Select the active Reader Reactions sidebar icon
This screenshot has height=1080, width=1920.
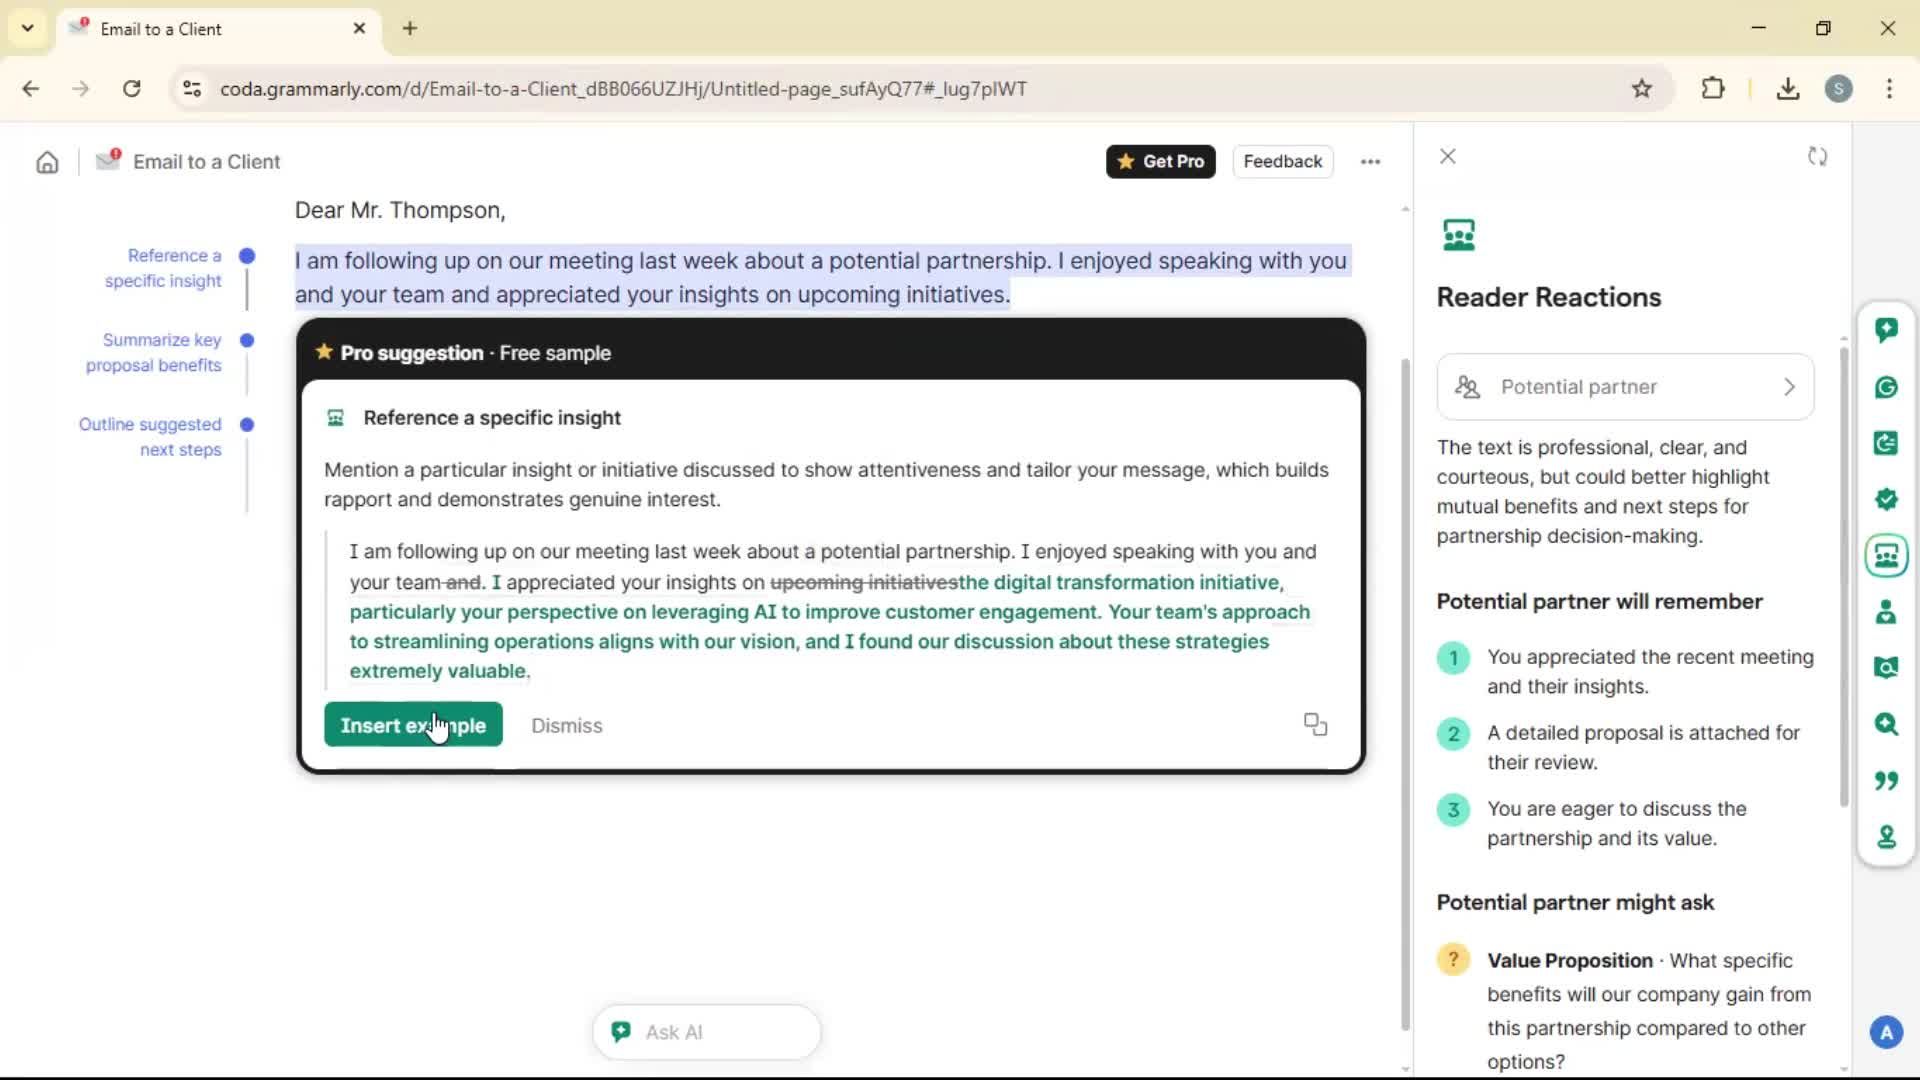(x=1886, y=556)
